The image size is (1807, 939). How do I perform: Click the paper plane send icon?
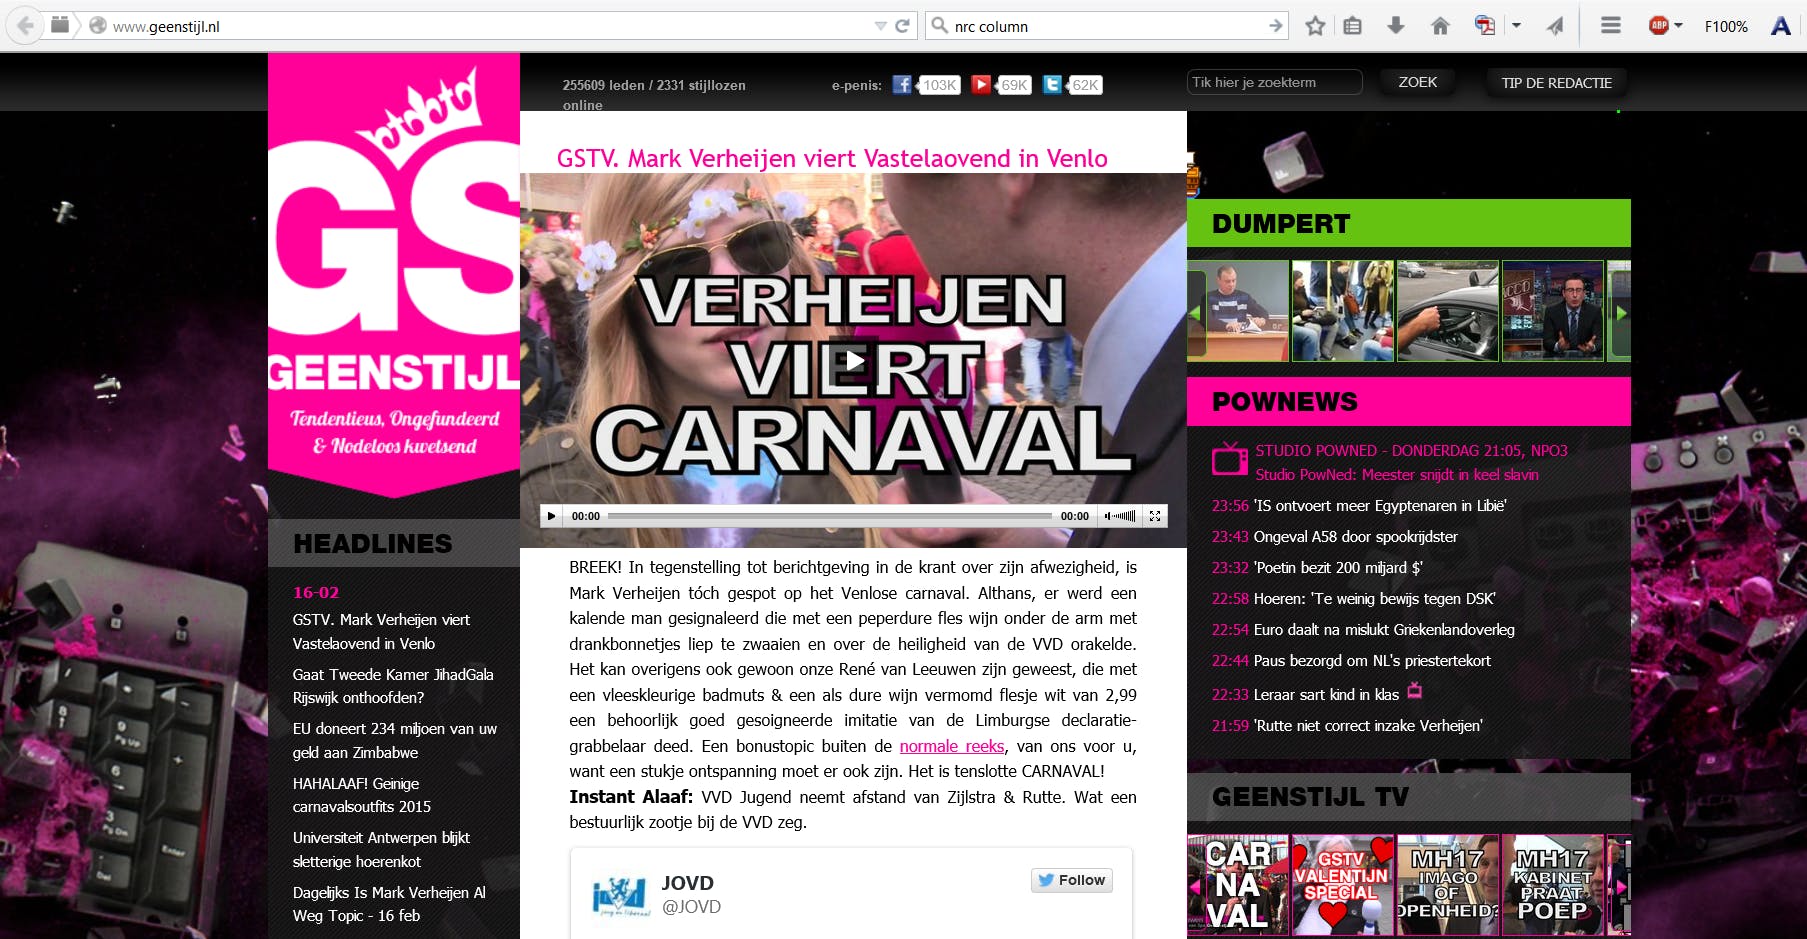(1555, 26)
